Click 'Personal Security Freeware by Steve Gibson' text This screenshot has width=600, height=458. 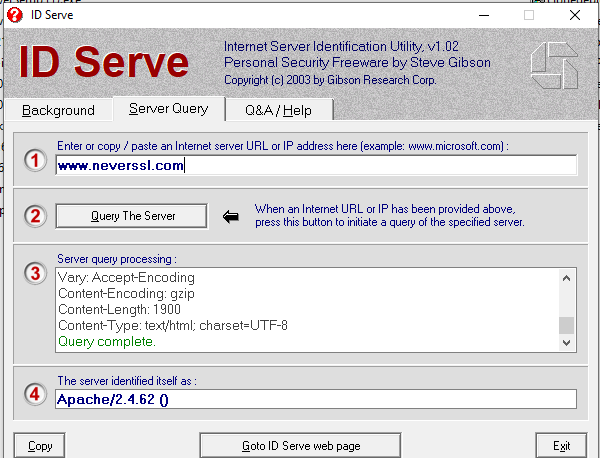[357, 62]
